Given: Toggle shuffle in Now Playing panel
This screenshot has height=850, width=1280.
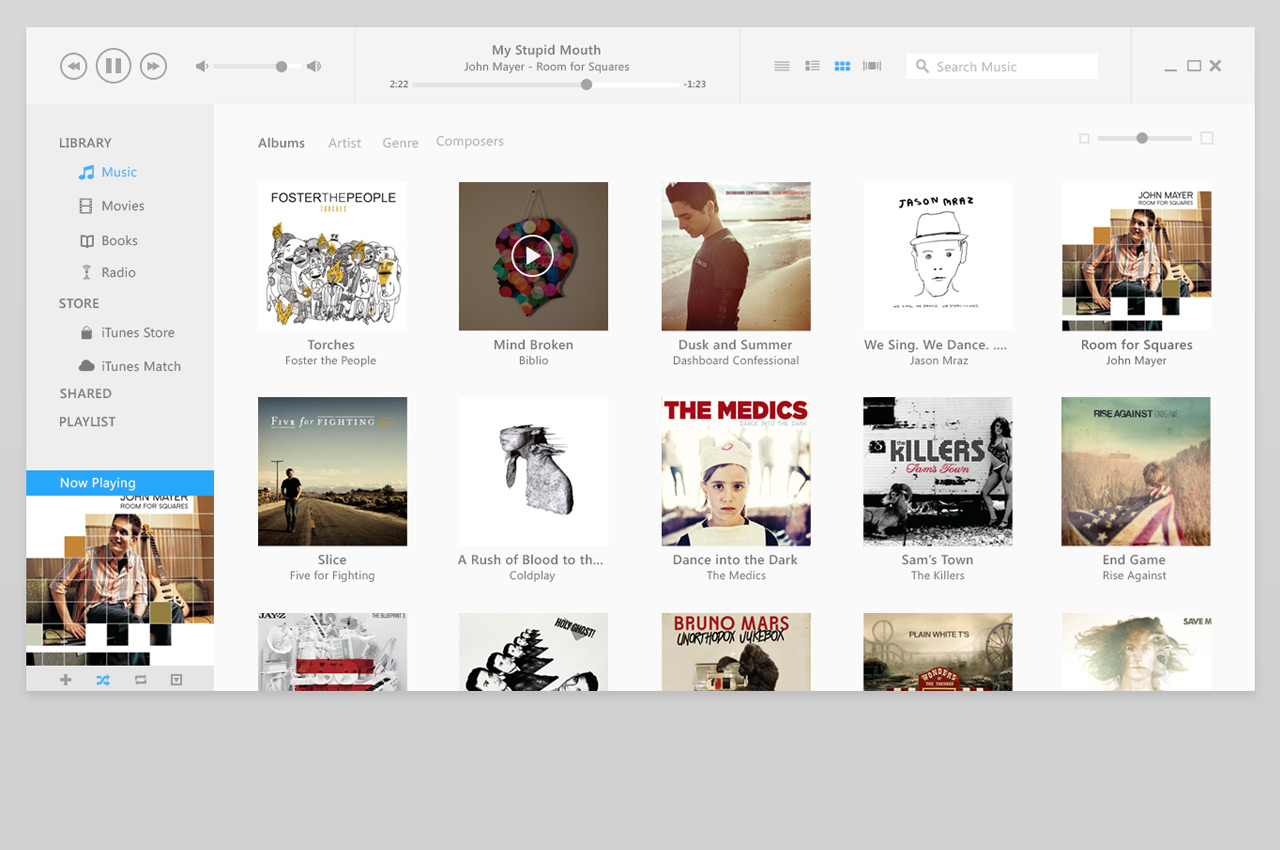Looking at the screenshot, I should tap(102, 680).
